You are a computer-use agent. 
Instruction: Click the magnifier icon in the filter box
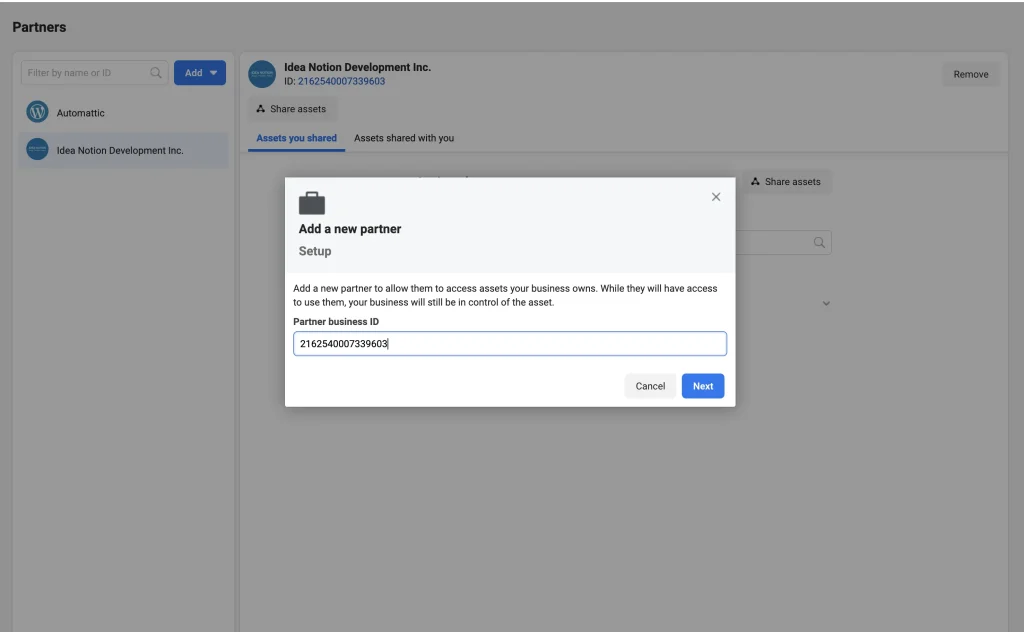click(156, 73)
